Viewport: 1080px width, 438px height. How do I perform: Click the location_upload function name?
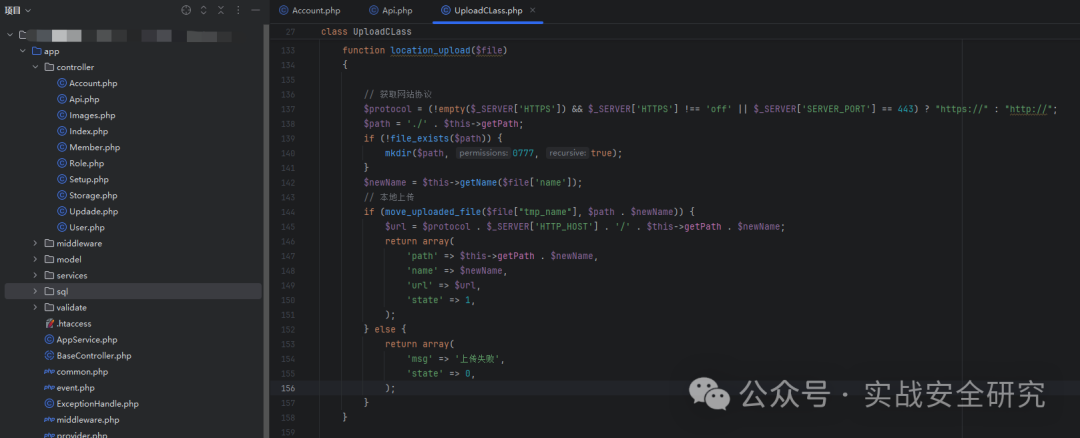[x=430, y=50]
